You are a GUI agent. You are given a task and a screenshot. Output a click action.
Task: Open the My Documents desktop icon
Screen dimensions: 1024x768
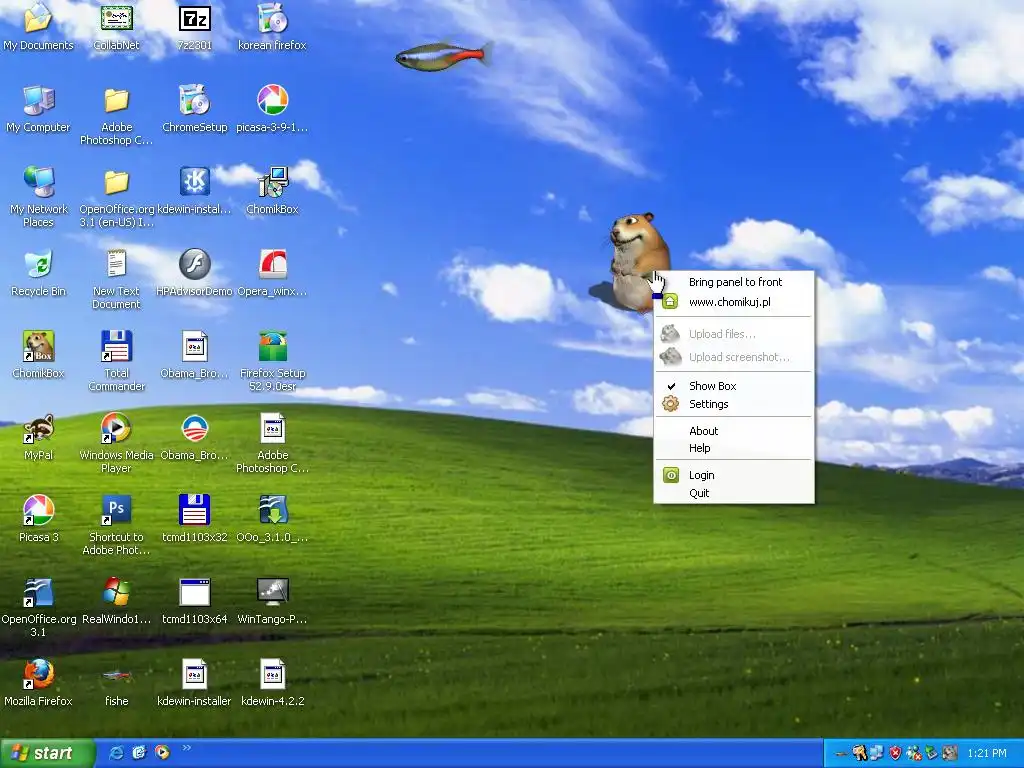click(38, 26)
